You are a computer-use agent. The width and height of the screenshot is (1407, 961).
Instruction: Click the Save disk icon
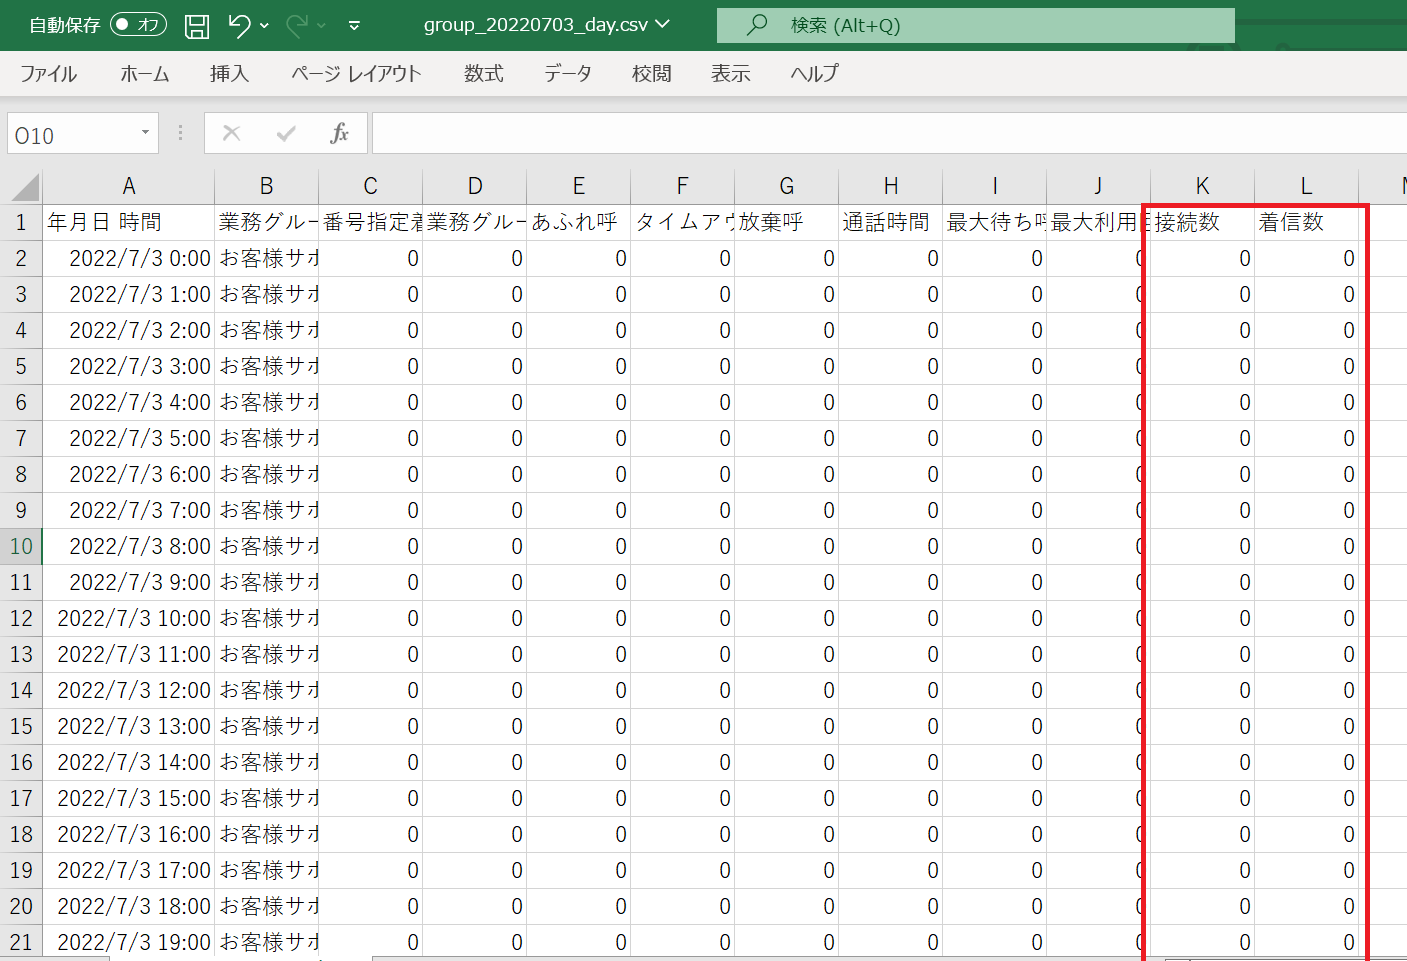coord(197,26)
